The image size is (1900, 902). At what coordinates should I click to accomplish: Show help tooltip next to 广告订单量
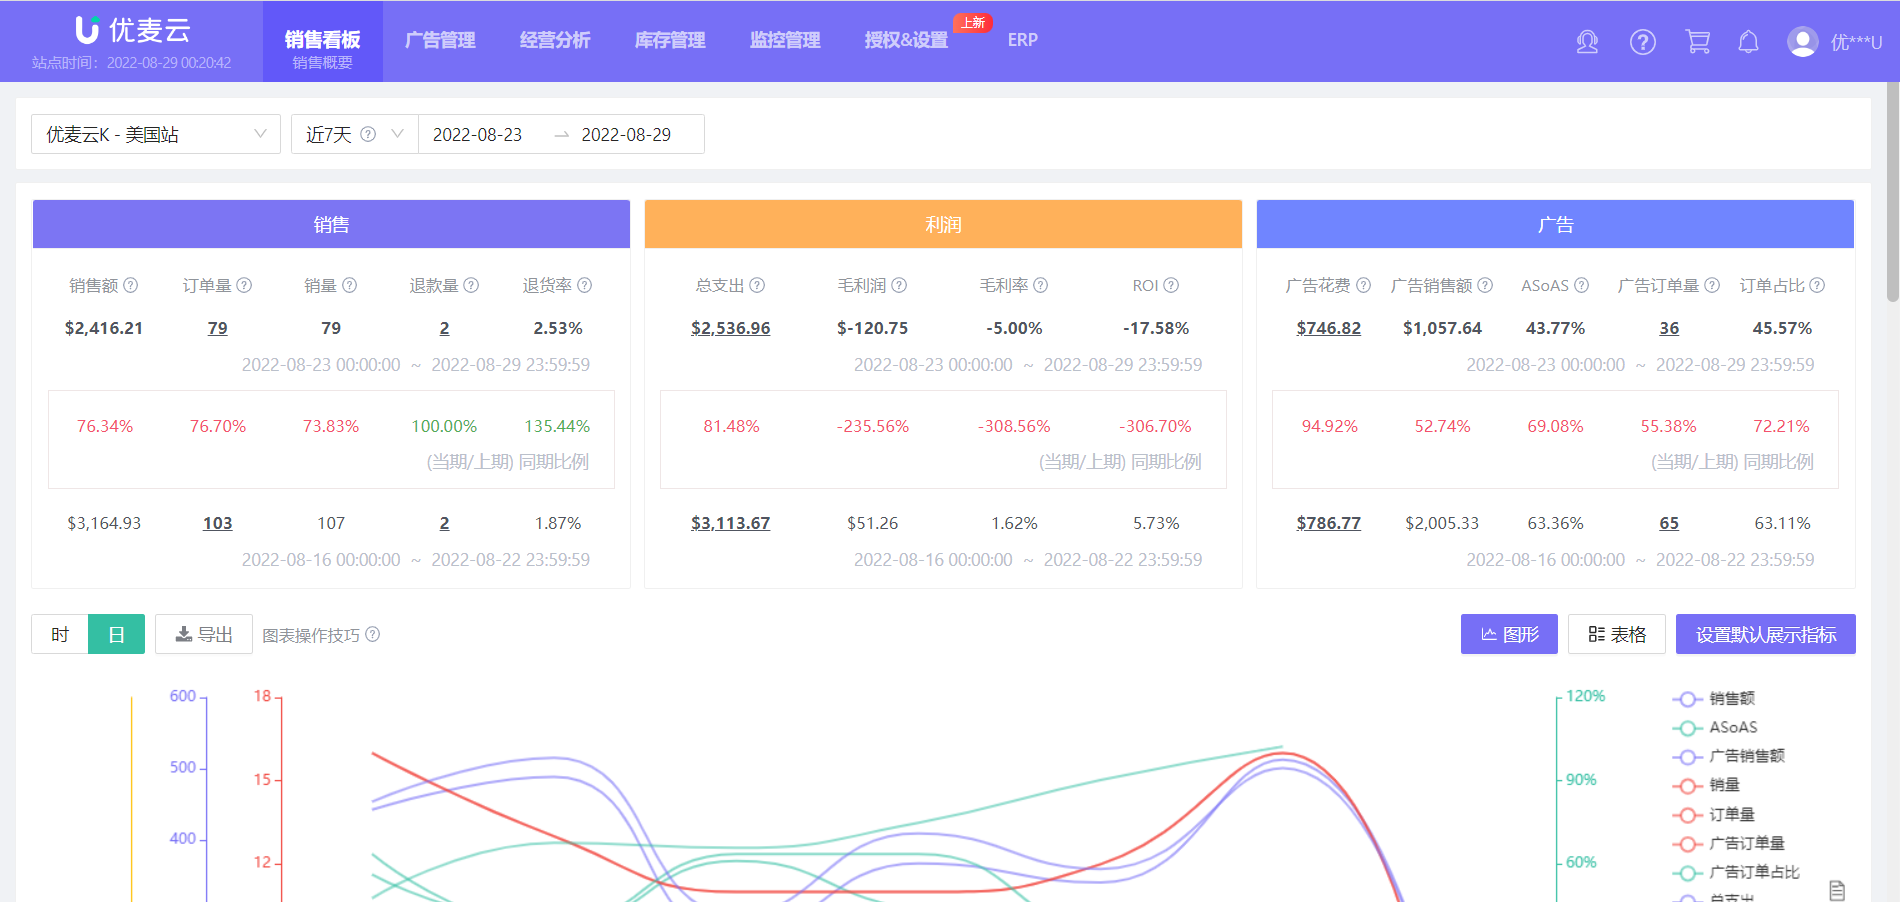[x=1712, y=285]
